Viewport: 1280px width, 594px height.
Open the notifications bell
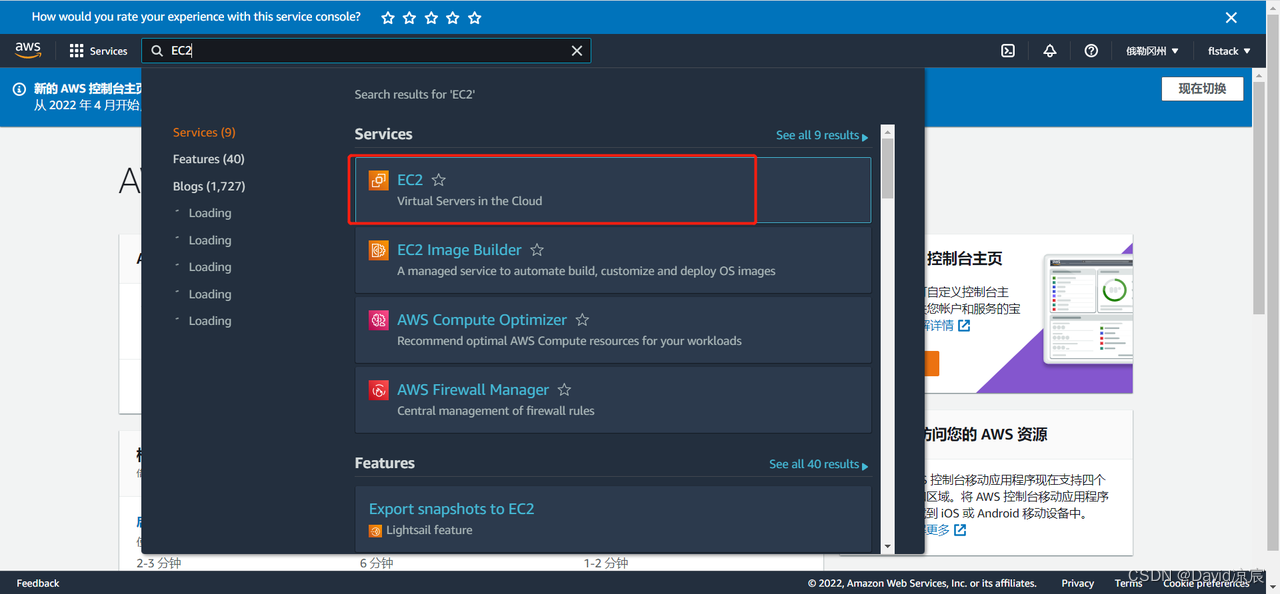[1050, 51]
